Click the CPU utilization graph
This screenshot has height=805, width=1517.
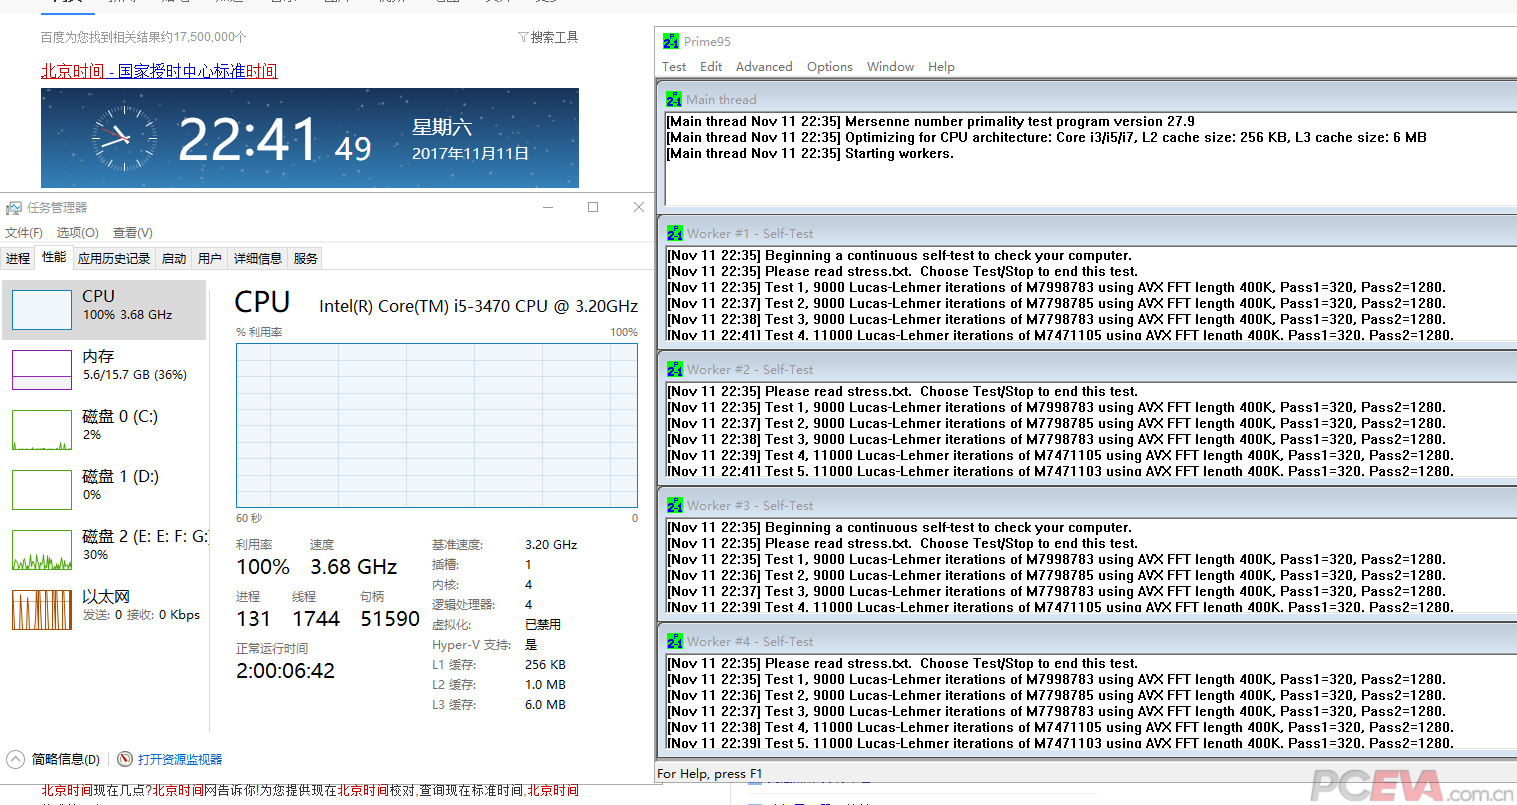coord(437,425)
